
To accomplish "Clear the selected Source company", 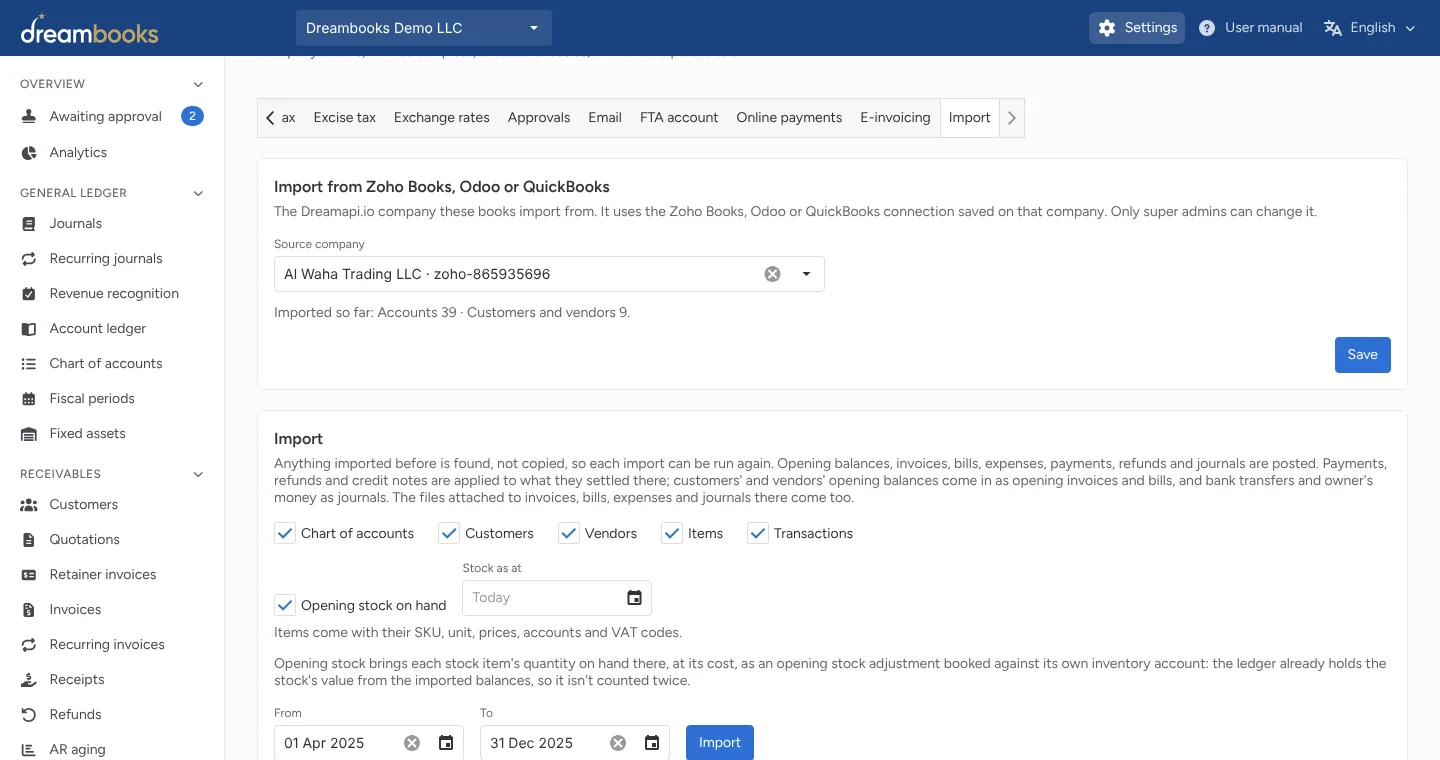I will click(x=772, y=274).
